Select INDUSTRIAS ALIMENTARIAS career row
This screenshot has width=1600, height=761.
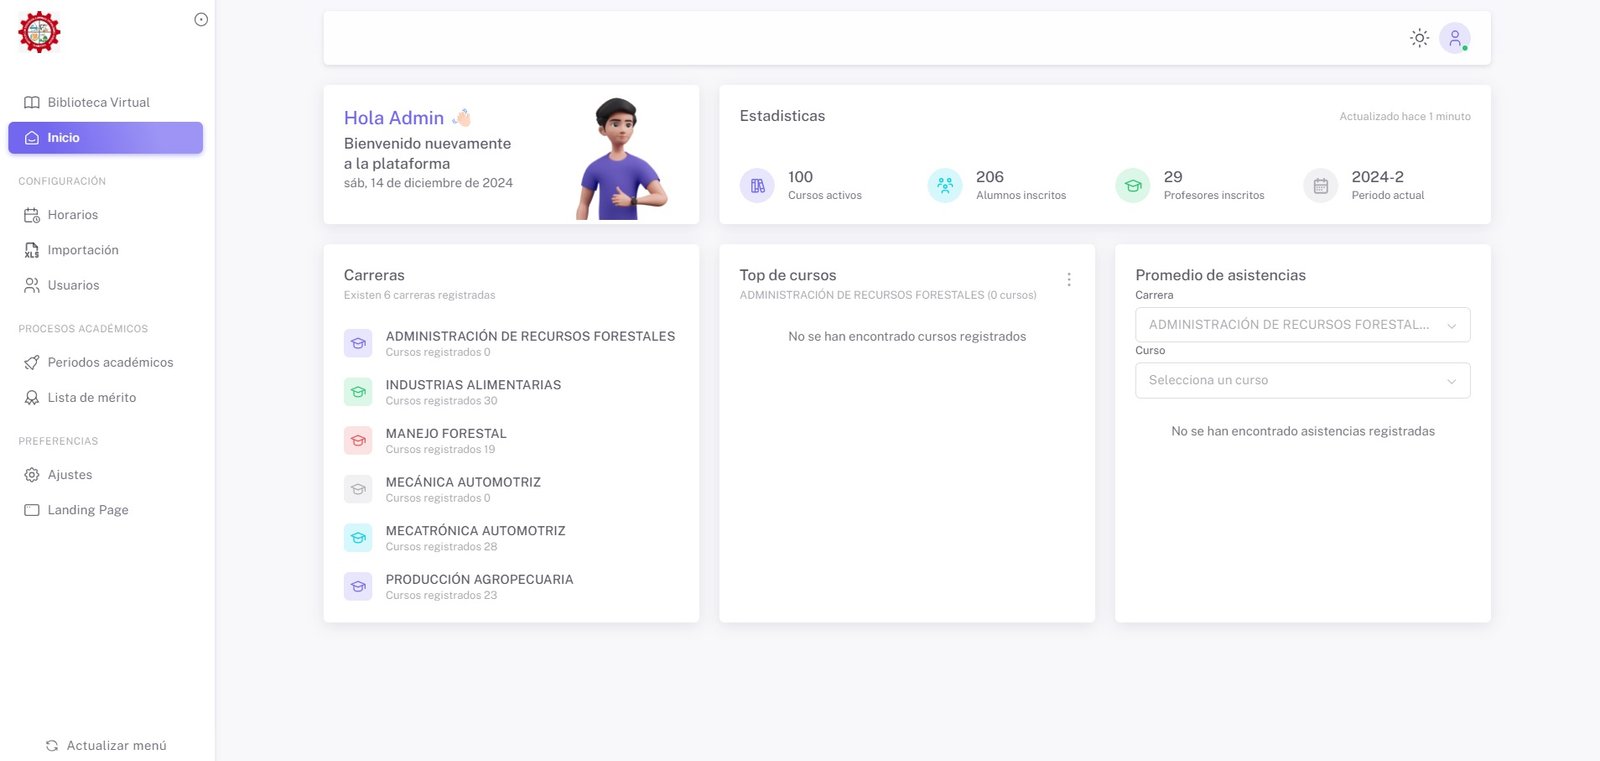tap(510, 392)
